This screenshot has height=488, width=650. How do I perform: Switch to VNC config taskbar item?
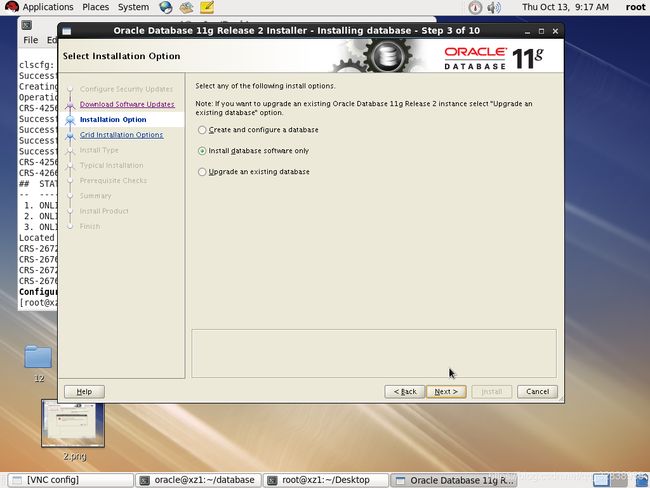coord(70,480)
